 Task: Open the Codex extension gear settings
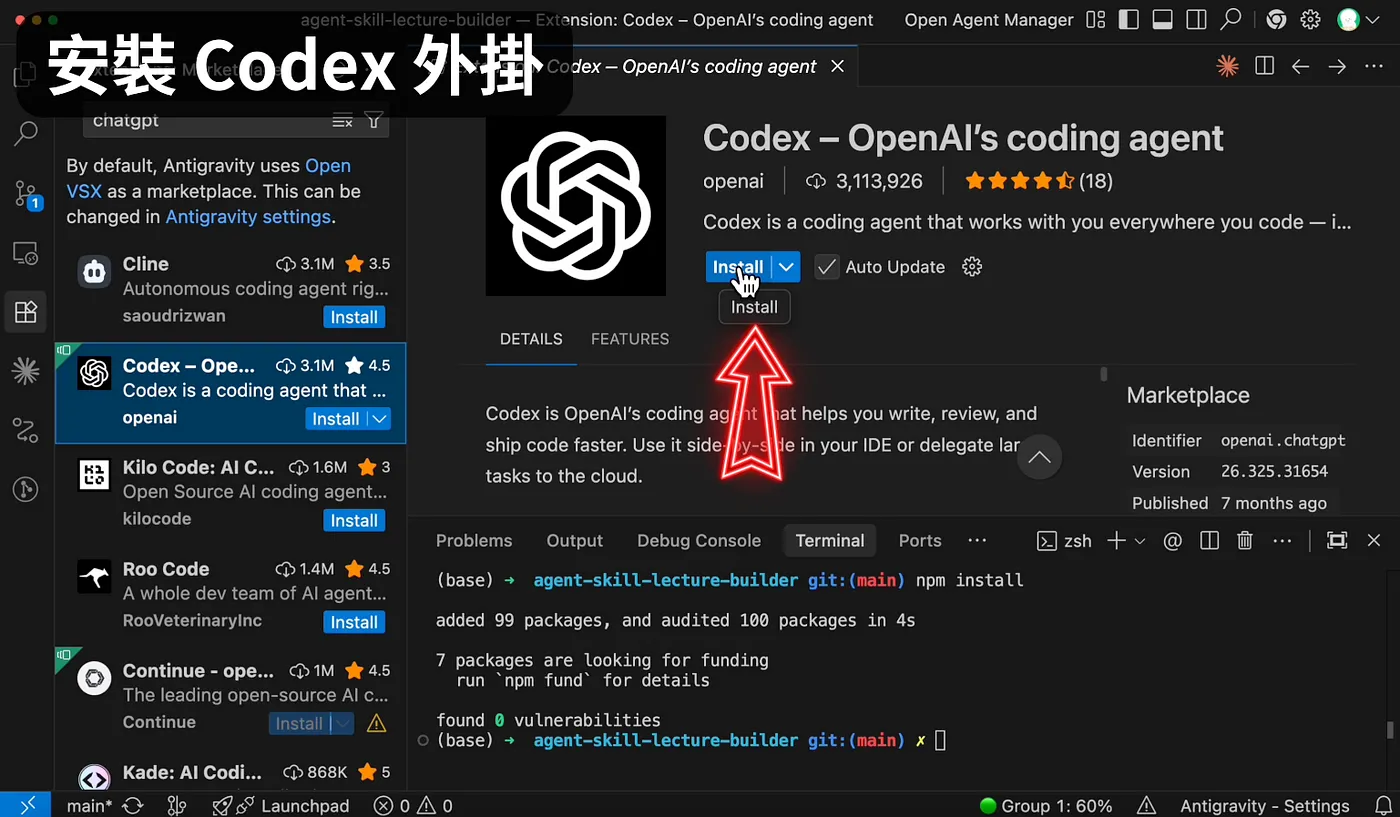tap(972, 267)
